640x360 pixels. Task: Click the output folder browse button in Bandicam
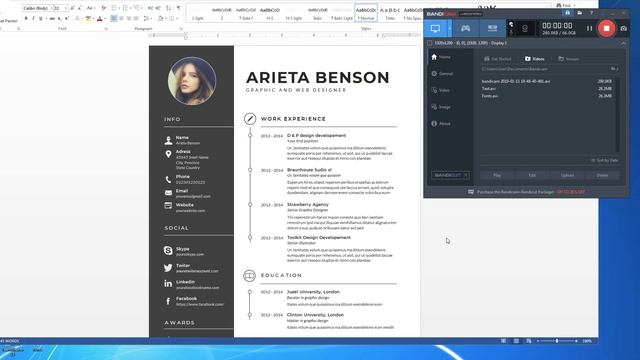tap(613, 69)
